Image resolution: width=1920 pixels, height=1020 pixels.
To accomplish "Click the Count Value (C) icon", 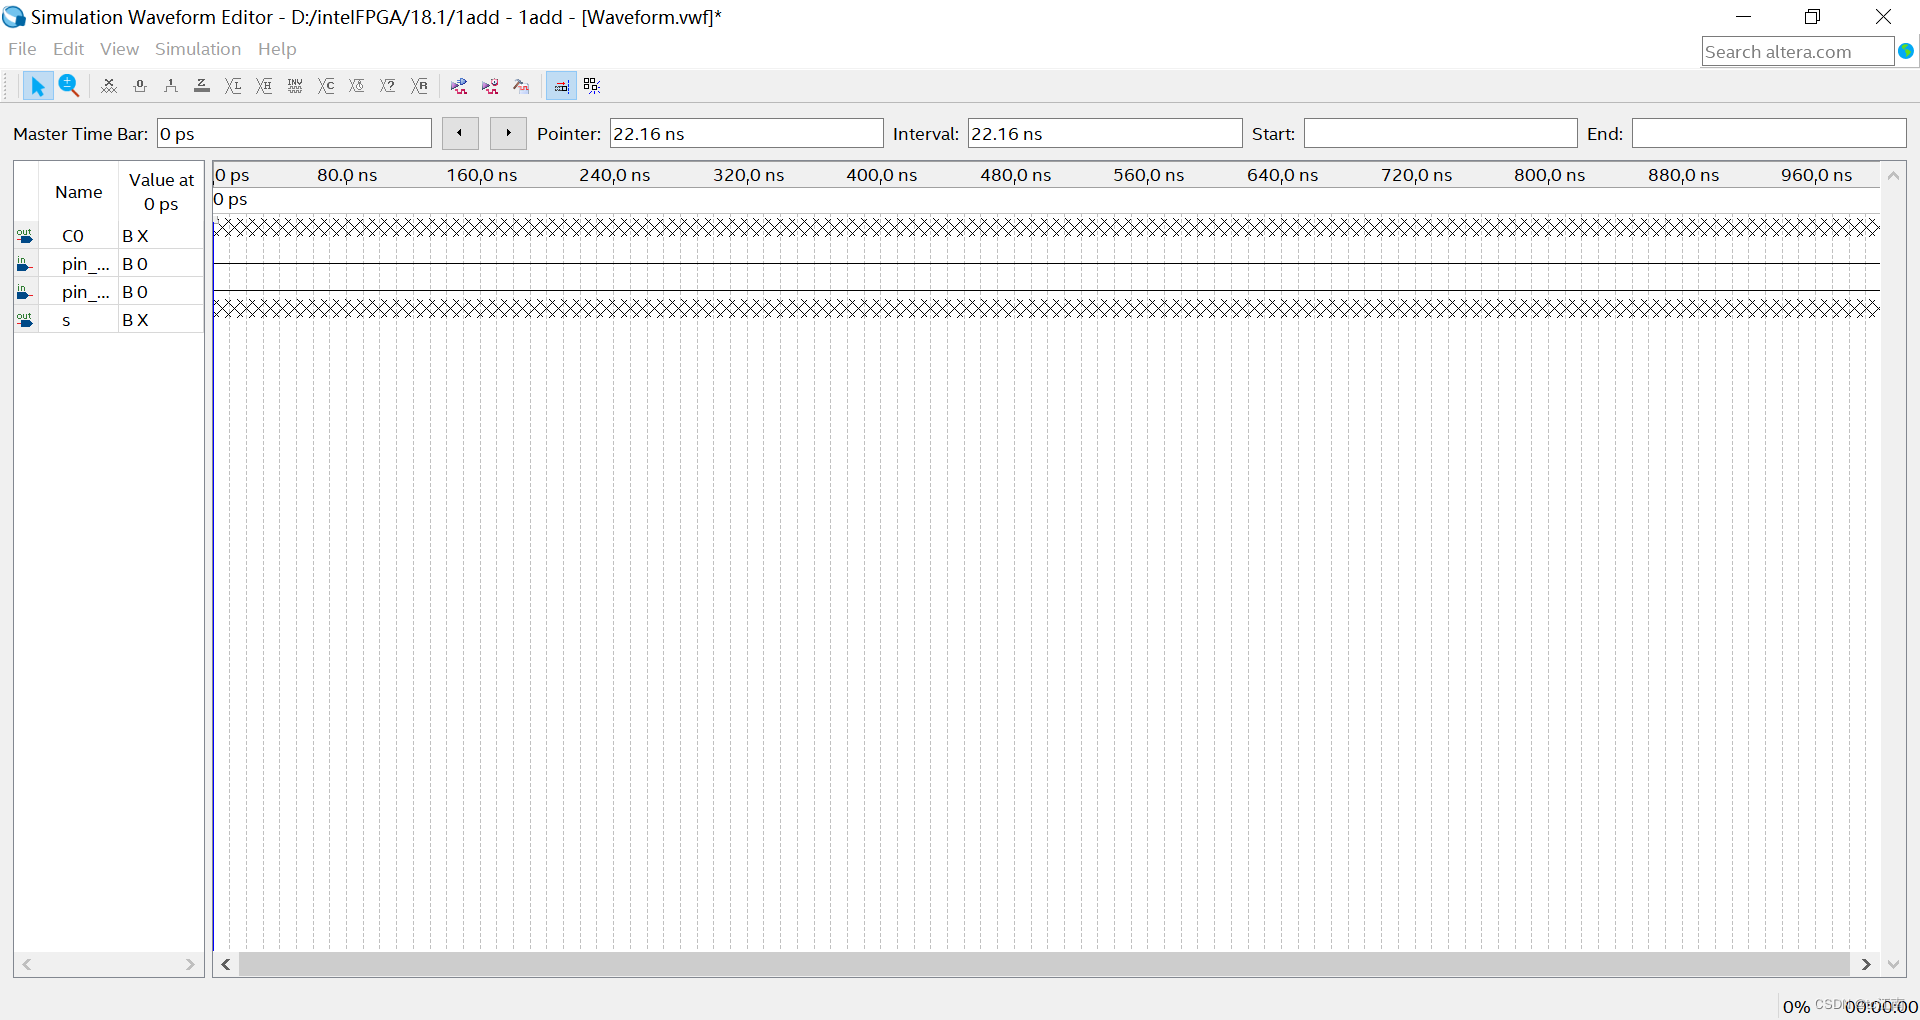I will [326, 86].
